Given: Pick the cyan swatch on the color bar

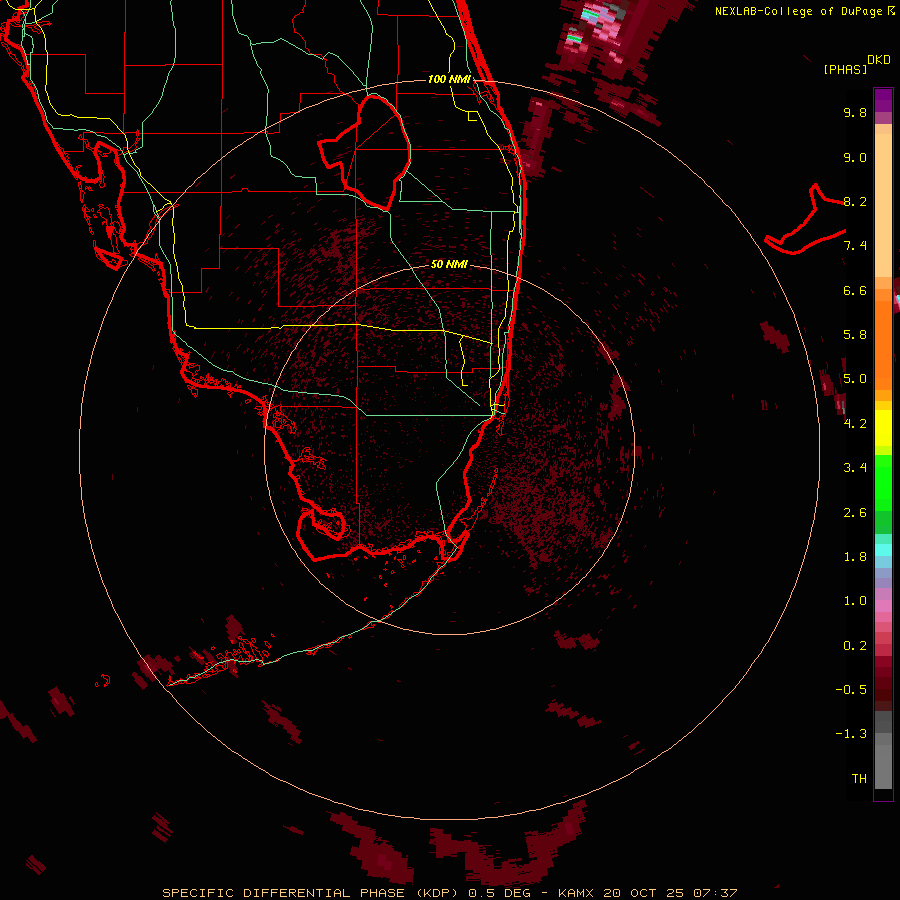Looking at the screenshot, I should tap(883, 550).
